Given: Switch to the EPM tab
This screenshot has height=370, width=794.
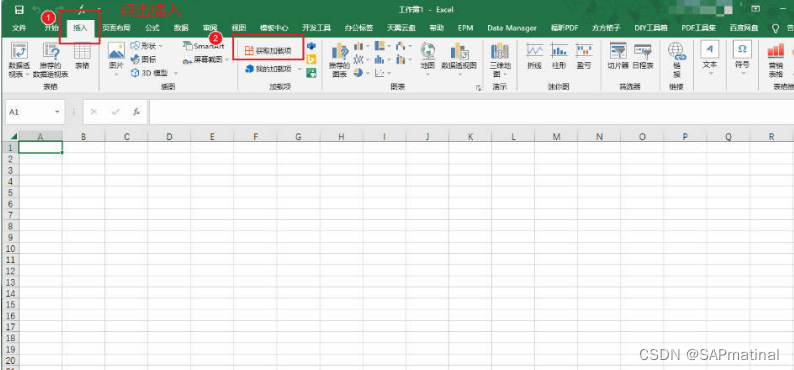Looking at the screenshot, I should point(465,28).
